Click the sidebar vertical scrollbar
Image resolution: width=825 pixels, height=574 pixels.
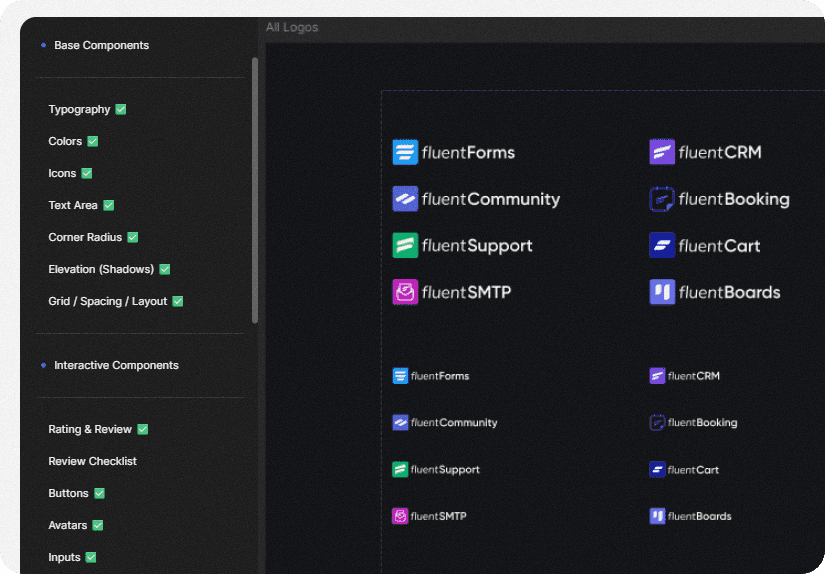point(255,190)
